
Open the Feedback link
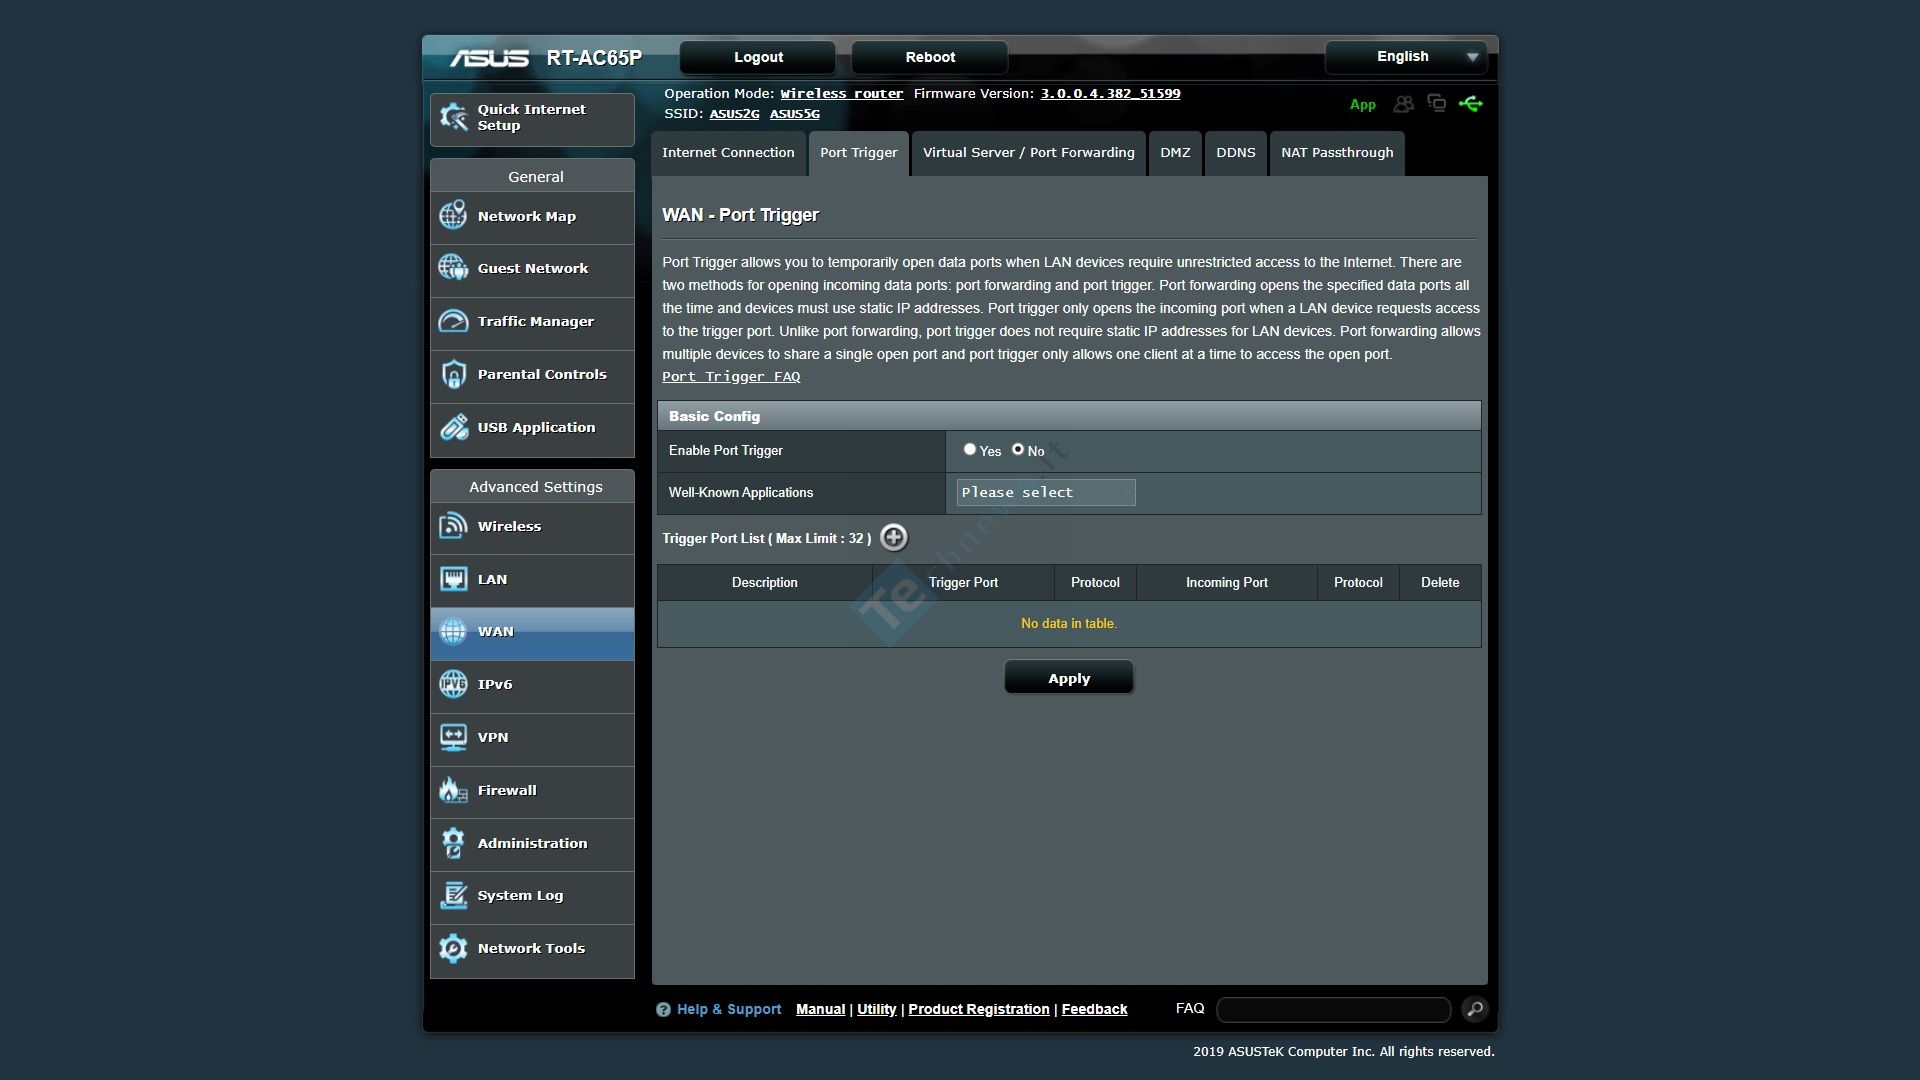tap(1094, 1010)
